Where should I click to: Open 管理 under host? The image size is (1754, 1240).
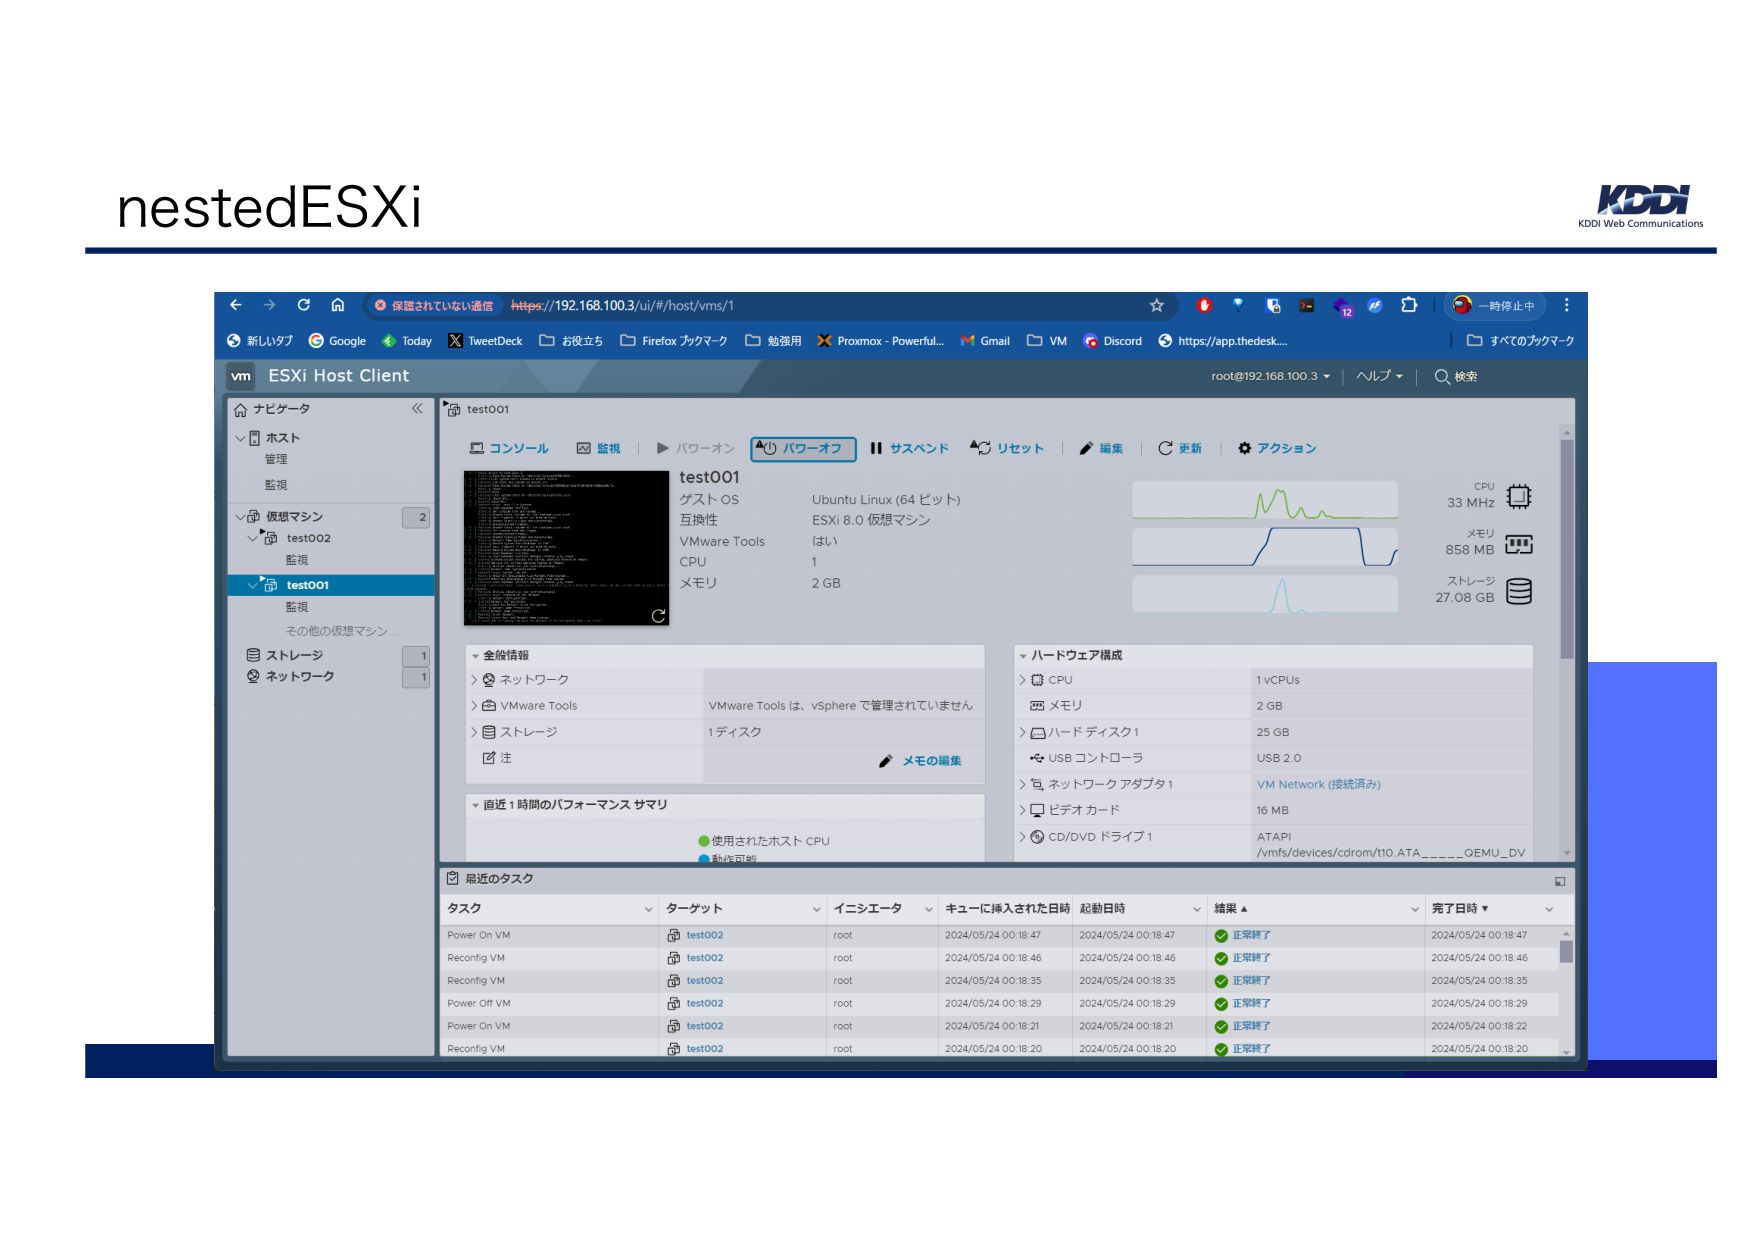[x=276, y=459]
